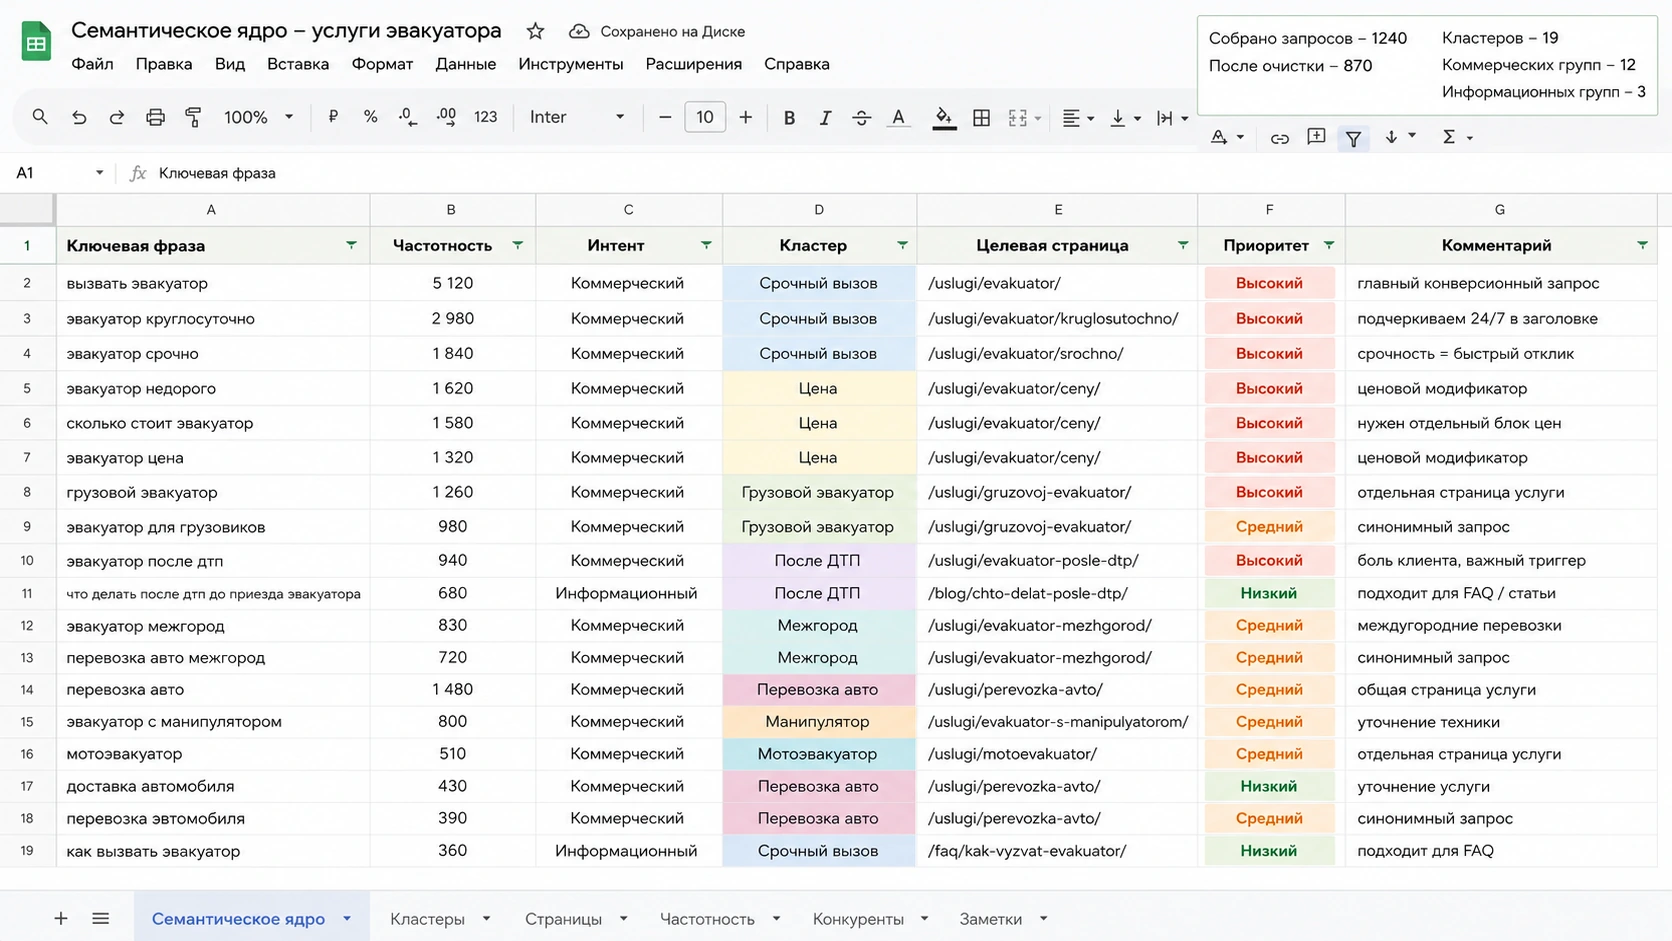
Task: Select the paint format roller icon
Action: (x=193, y=117)
